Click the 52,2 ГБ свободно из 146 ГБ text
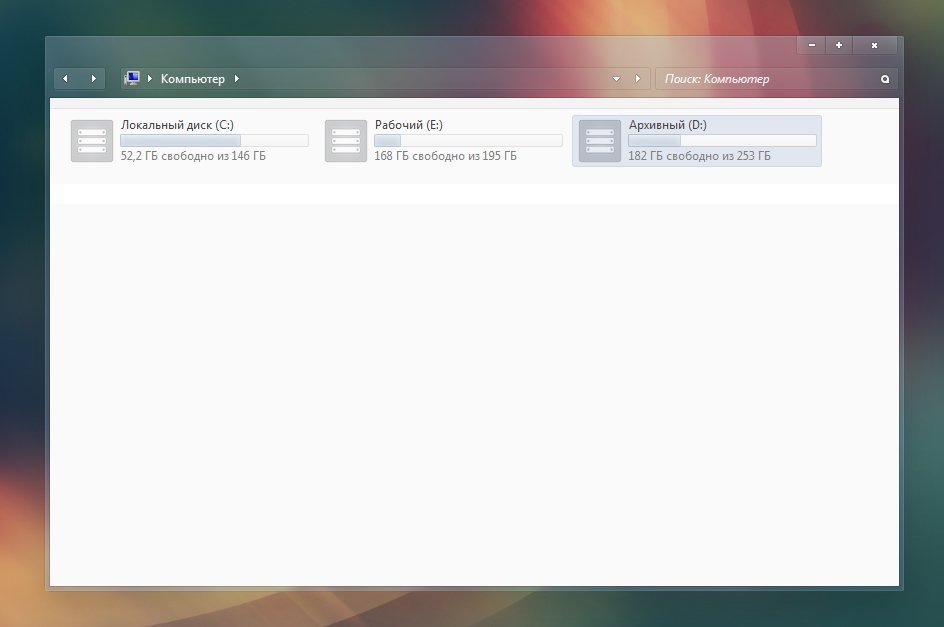 tap(193, 156)
